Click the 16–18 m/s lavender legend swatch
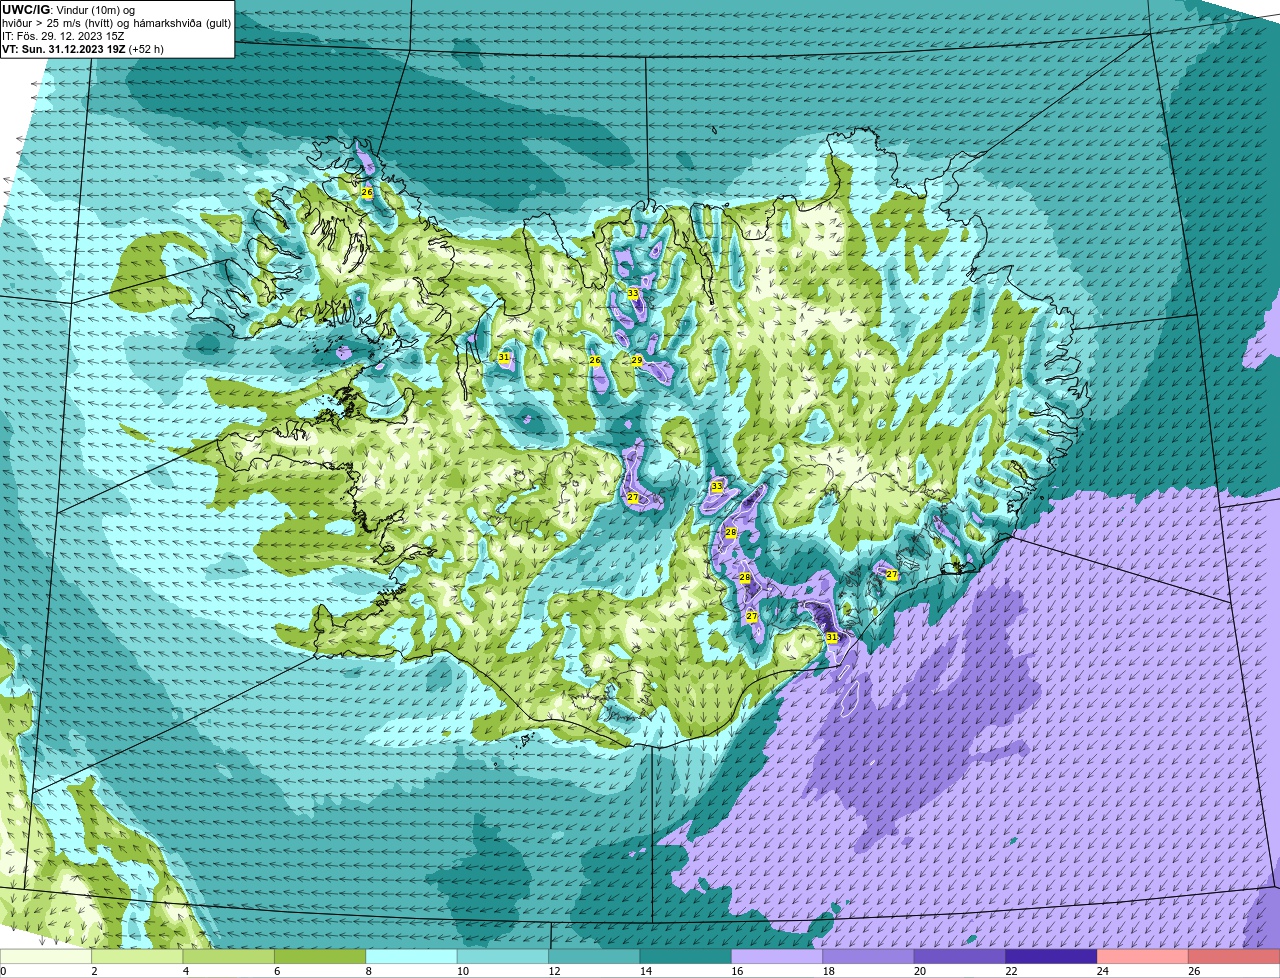This screenshot has width=1280, height=978. click(777, 956)
